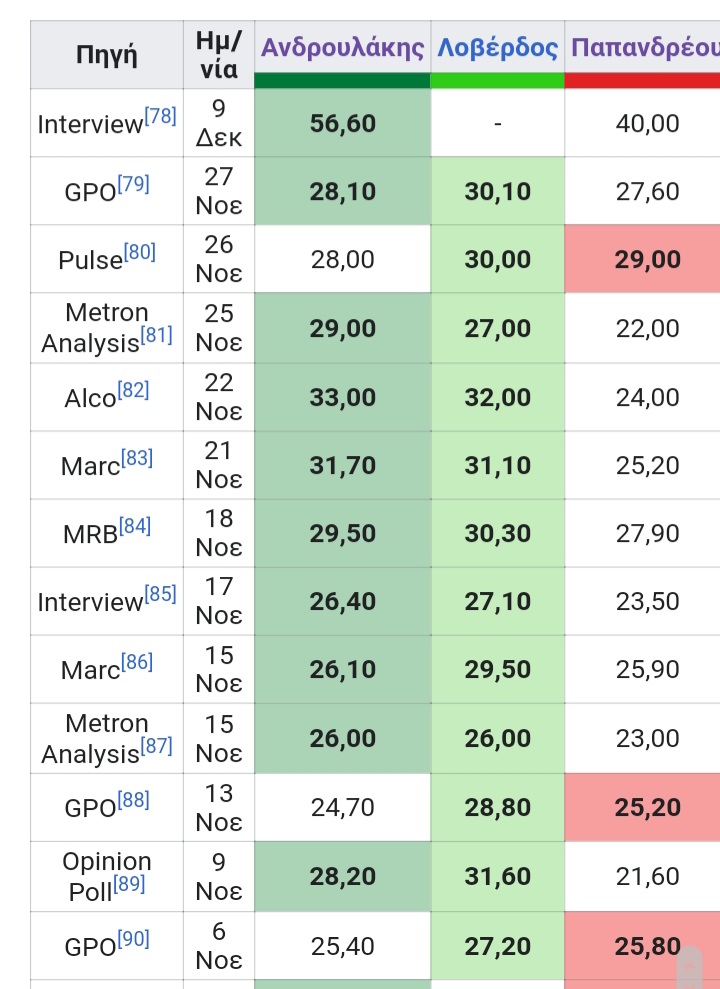
Task: Open footnote 83 next to Marc
Action: 137,458
